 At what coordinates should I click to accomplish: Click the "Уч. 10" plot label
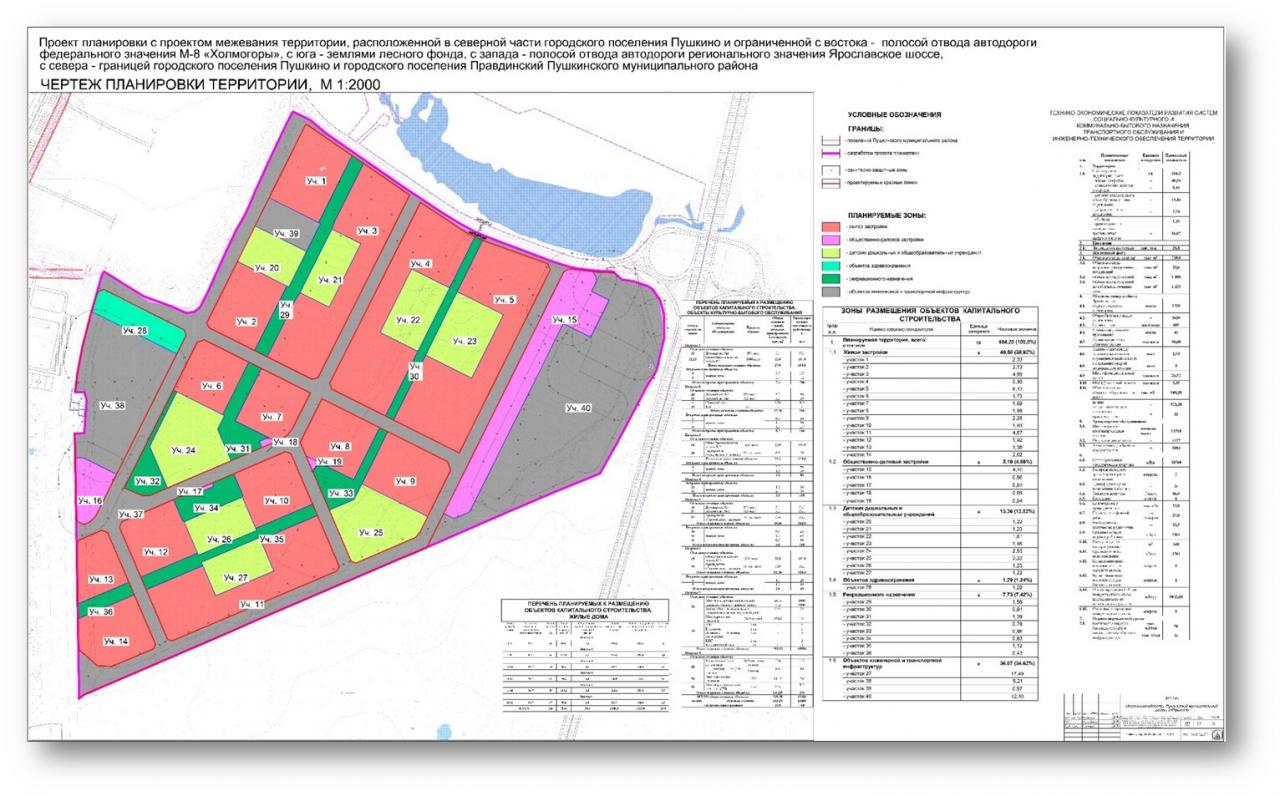point(276,500)
